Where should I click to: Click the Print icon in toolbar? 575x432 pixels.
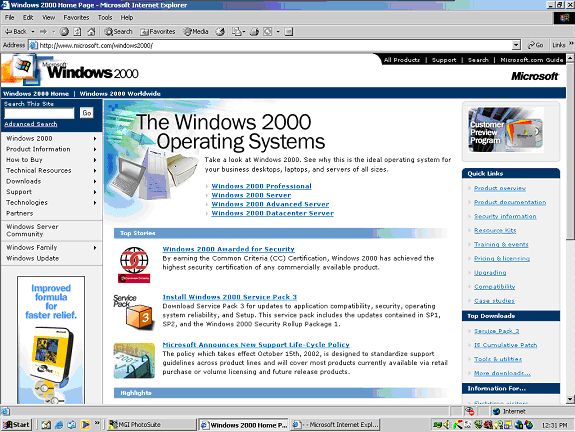[x=254, y=32]
